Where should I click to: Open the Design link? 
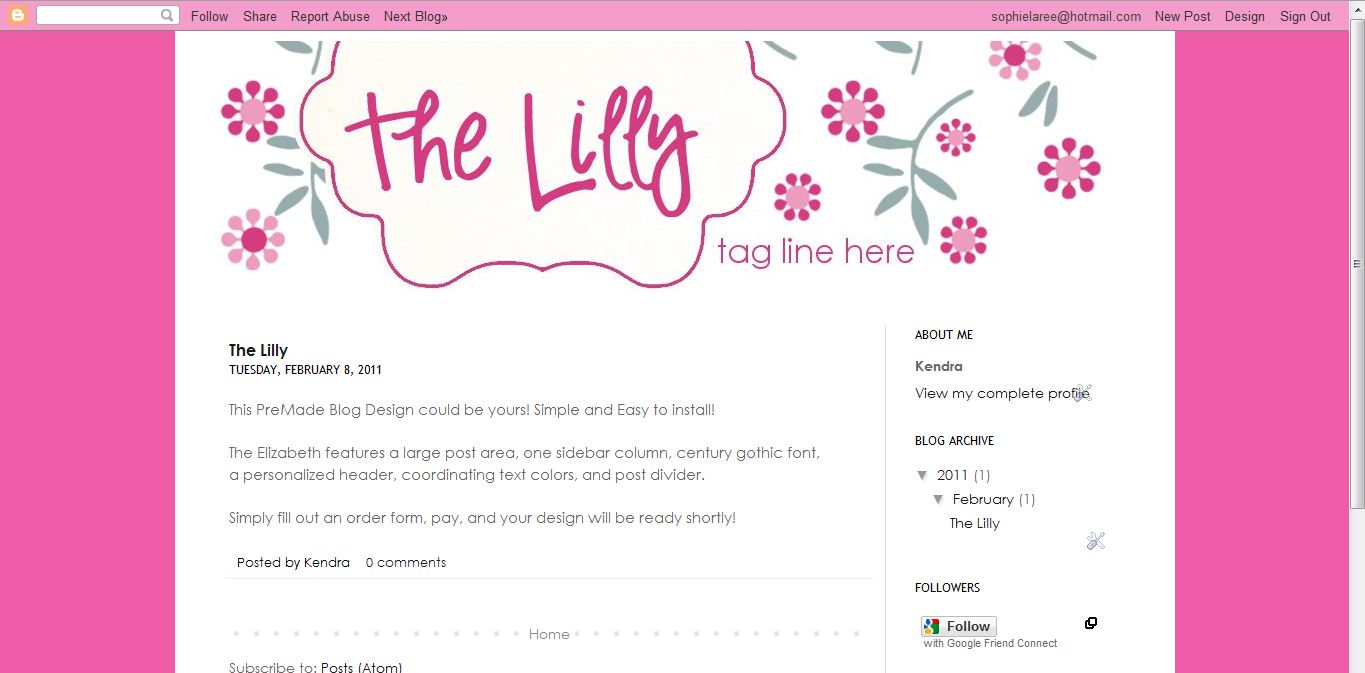(1244, 16)
